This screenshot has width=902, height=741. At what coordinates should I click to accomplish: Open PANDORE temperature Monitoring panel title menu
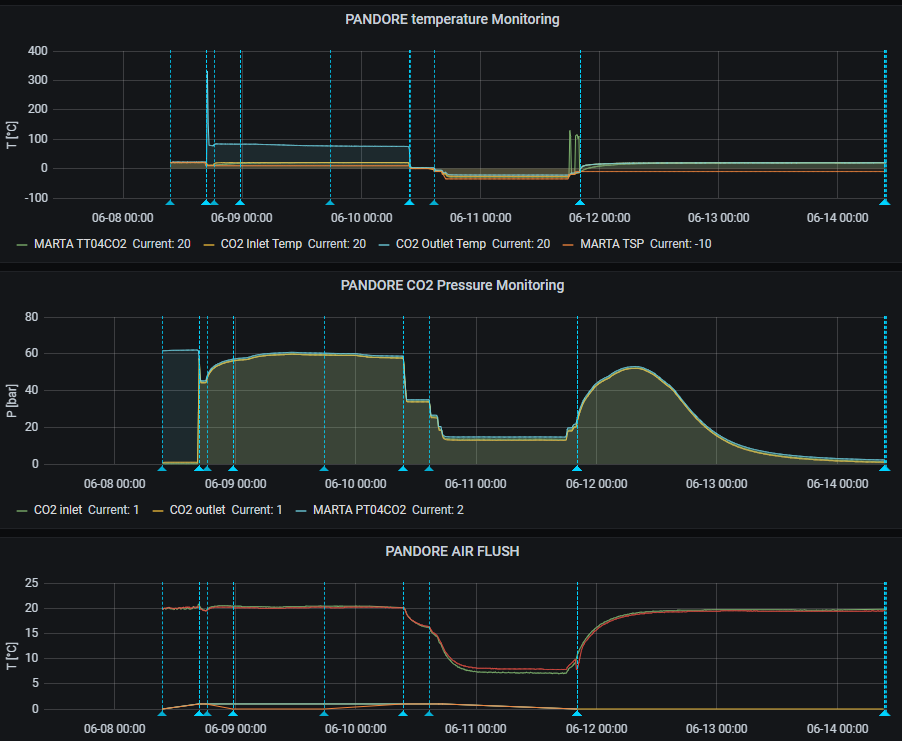pyautogui.click(x=452, y=19)
